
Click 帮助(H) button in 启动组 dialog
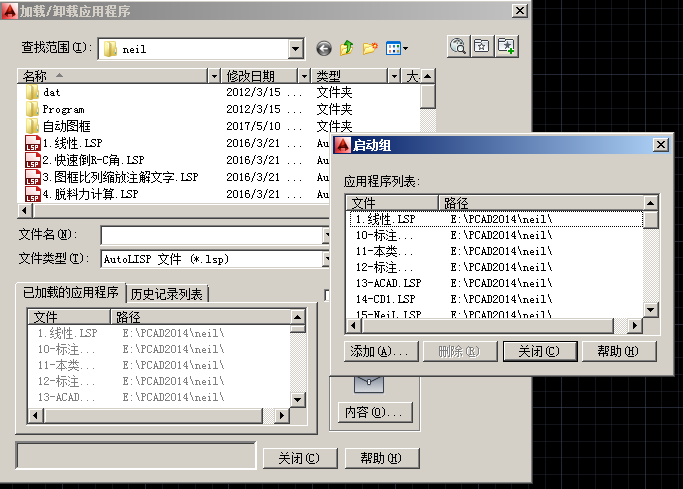619,351
